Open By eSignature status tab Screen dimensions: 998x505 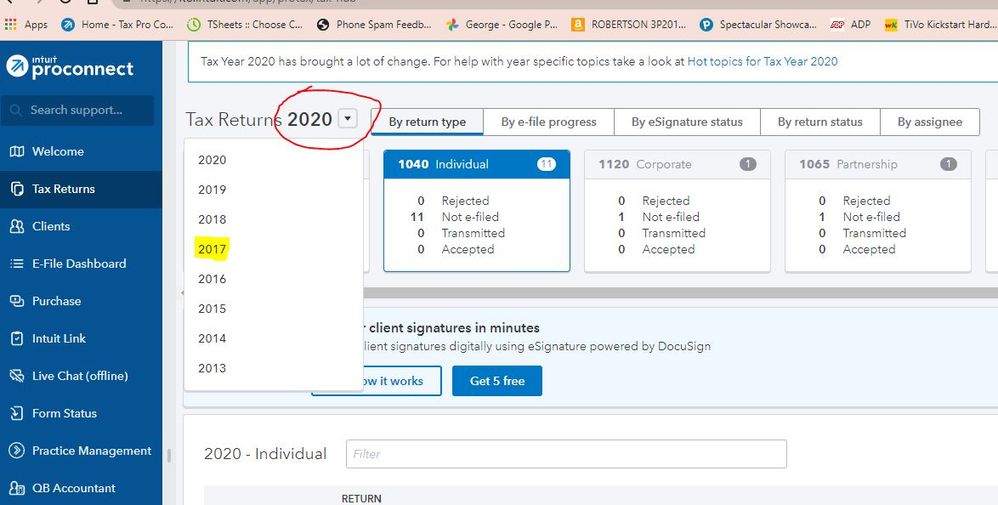pyautogui.click(x=687, y=122)
